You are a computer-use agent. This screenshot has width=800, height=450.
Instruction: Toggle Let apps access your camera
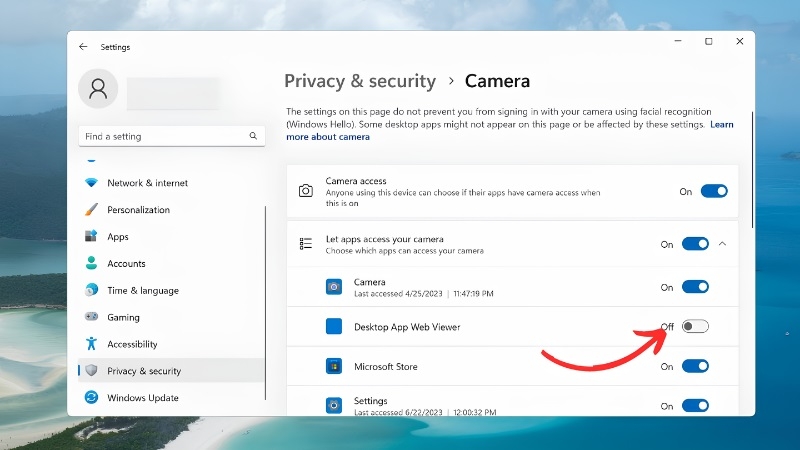point(695,244)
